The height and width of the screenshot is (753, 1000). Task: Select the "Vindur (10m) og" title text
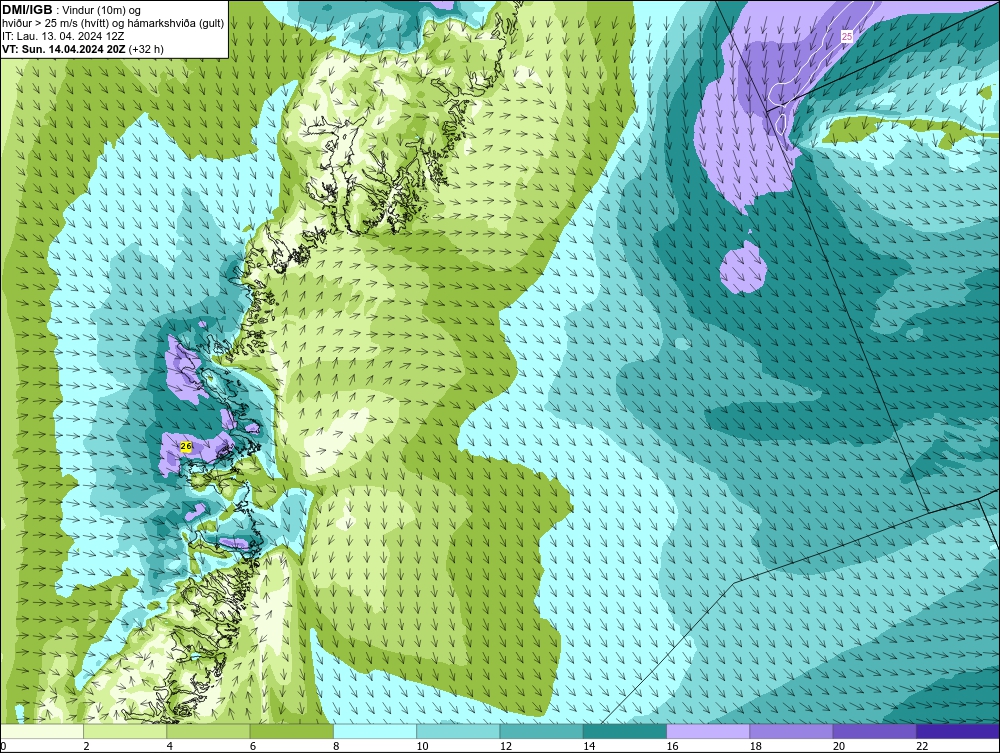[101, 10]
